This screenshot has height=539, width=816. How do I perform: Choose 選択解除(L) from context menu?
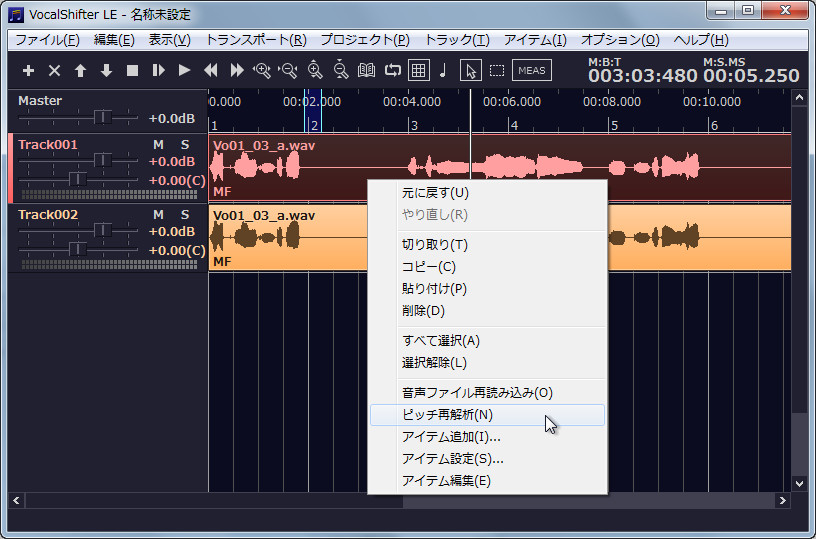(488, 363)
